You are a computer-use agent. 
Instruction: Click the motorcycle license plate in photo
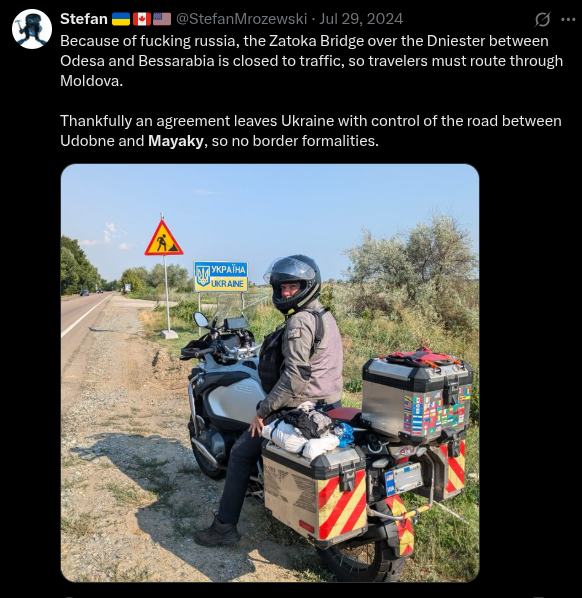pyautogui.click(x=404, y=478)
